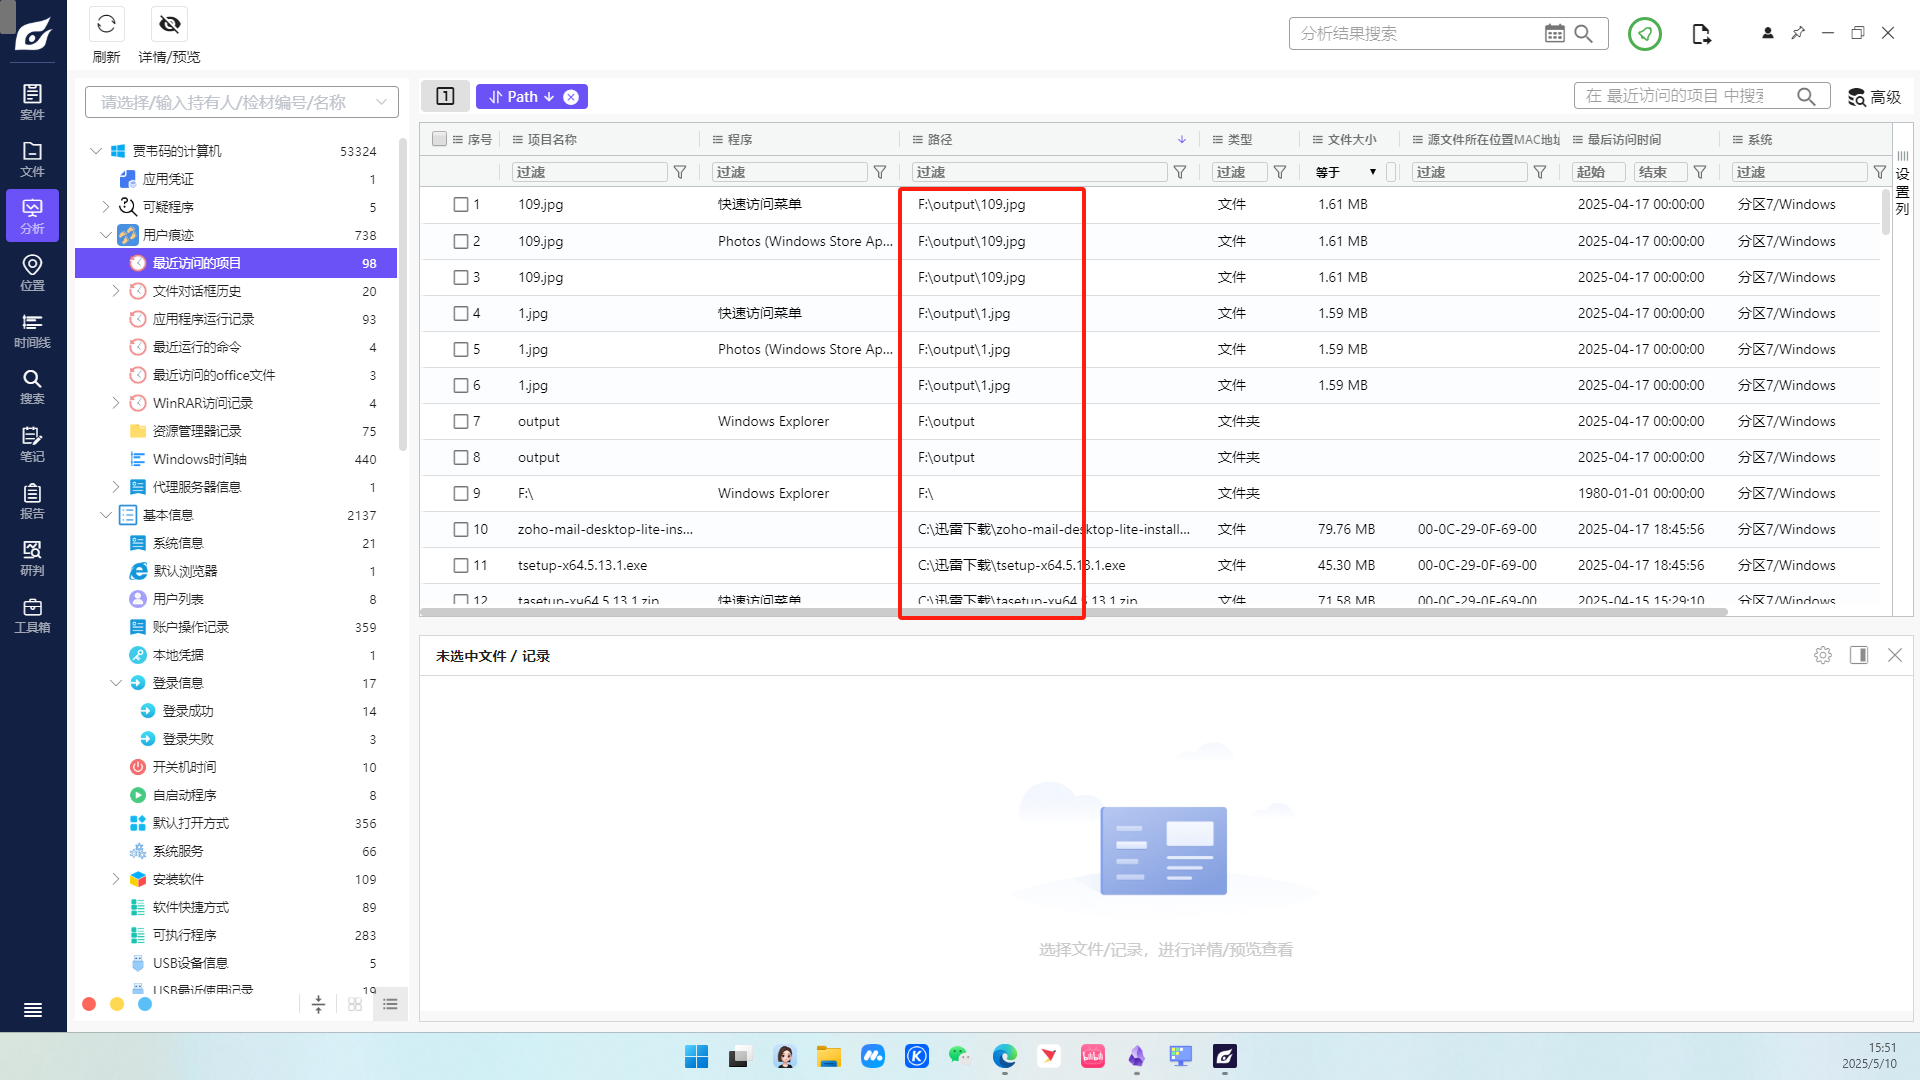
Task: Open the 报告 report sidebar icon
Action: click(32, 501)
